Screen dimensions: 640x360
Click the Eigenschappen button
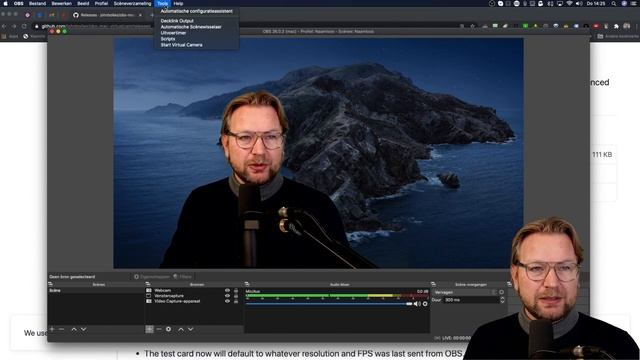[x=152, y=276]
